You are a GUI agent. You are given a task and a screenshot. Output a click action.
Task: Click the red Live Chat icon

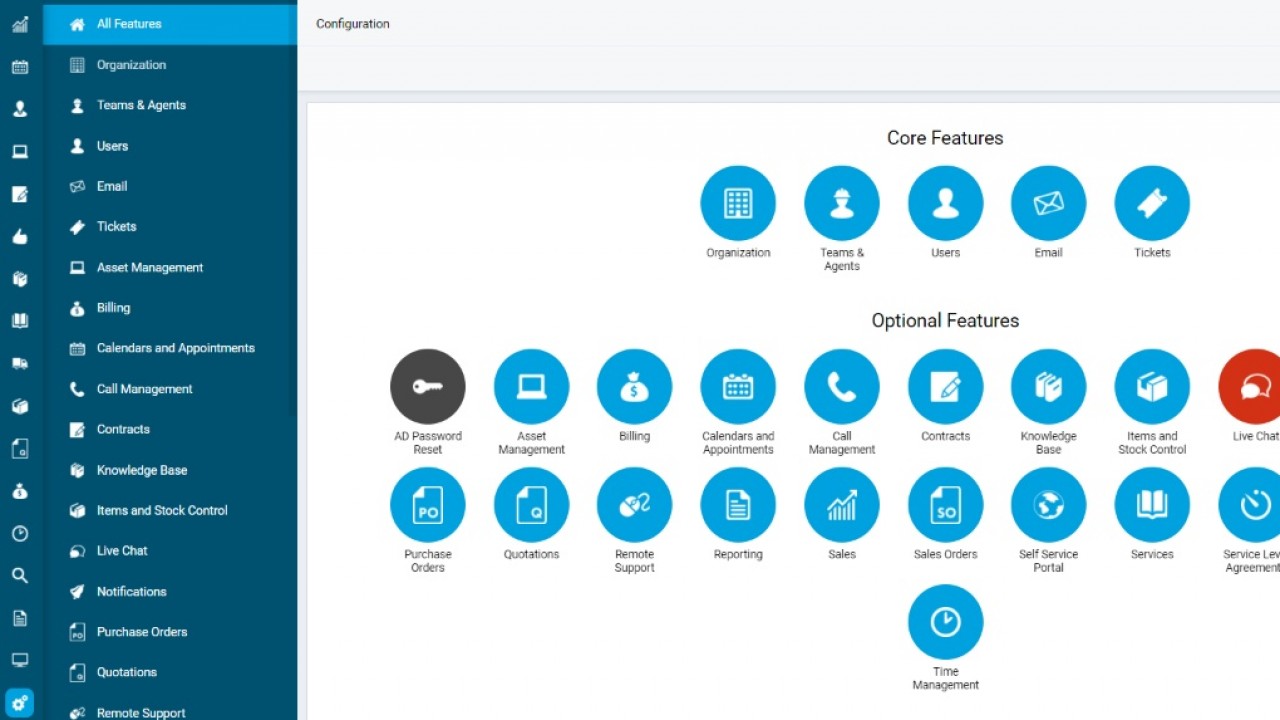coord(1252,387)
